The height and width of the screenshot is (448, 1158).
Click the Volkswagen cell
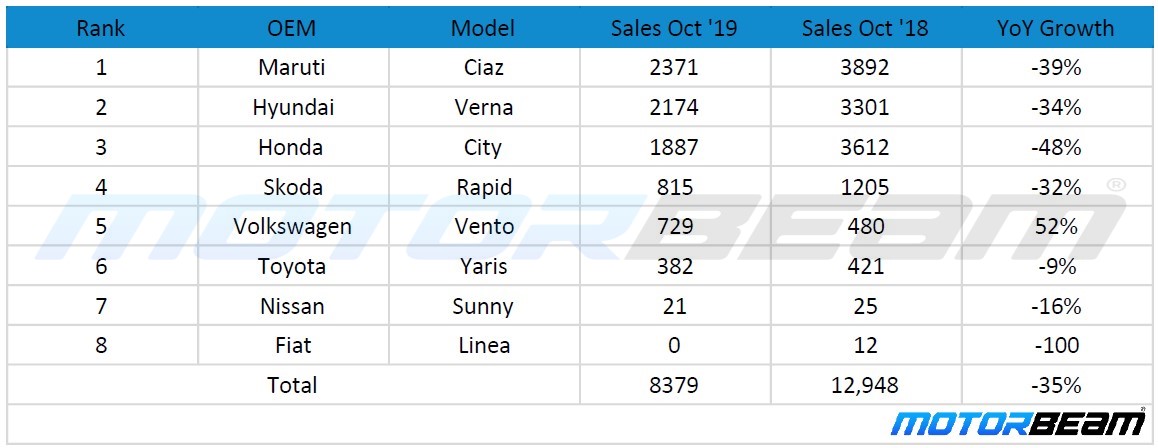pyautogui.click(x=293, y=227)
